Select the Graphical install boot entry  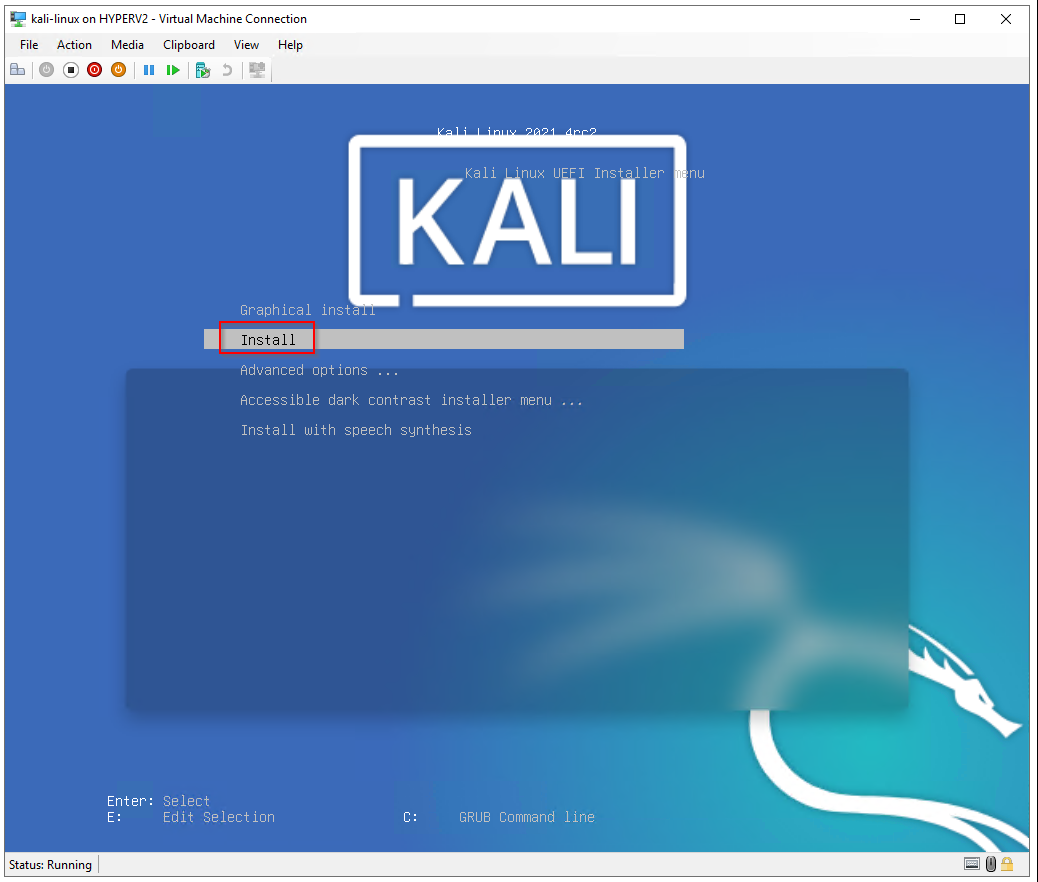[x=307, y=310]
